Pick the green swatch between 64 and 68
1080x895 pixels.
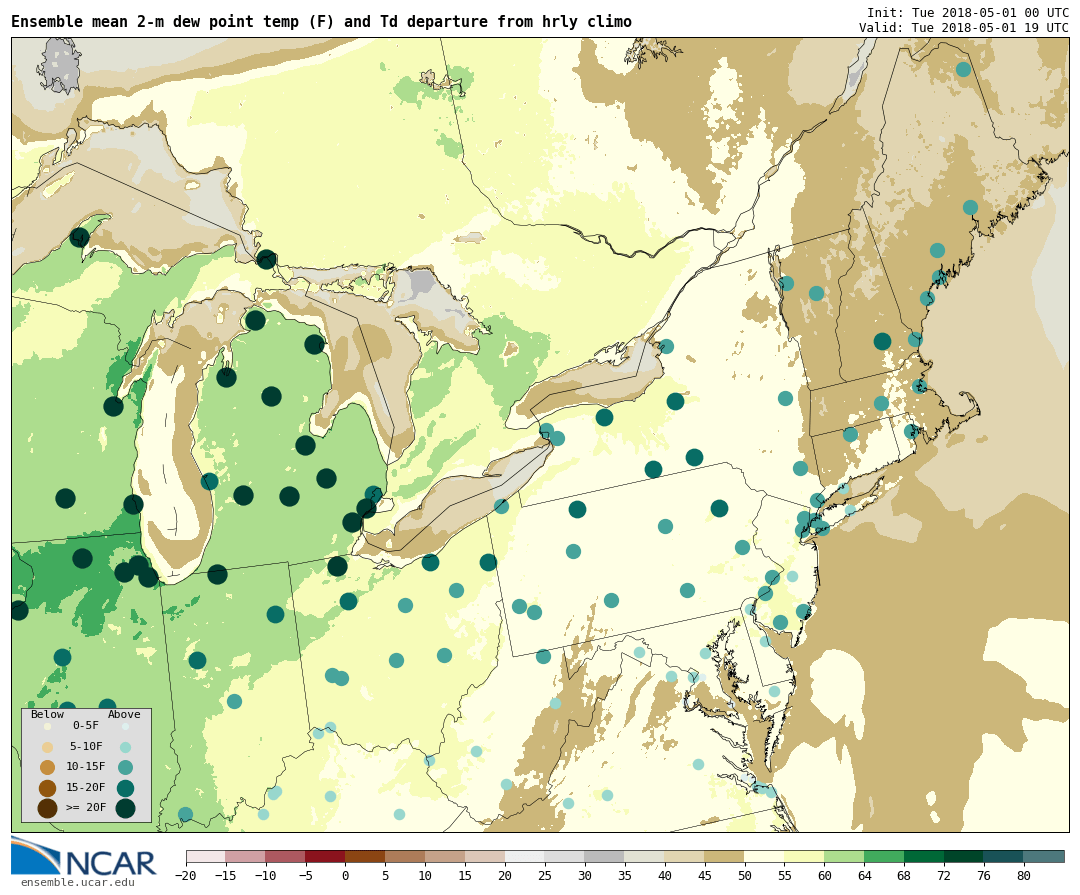[884, 856]
